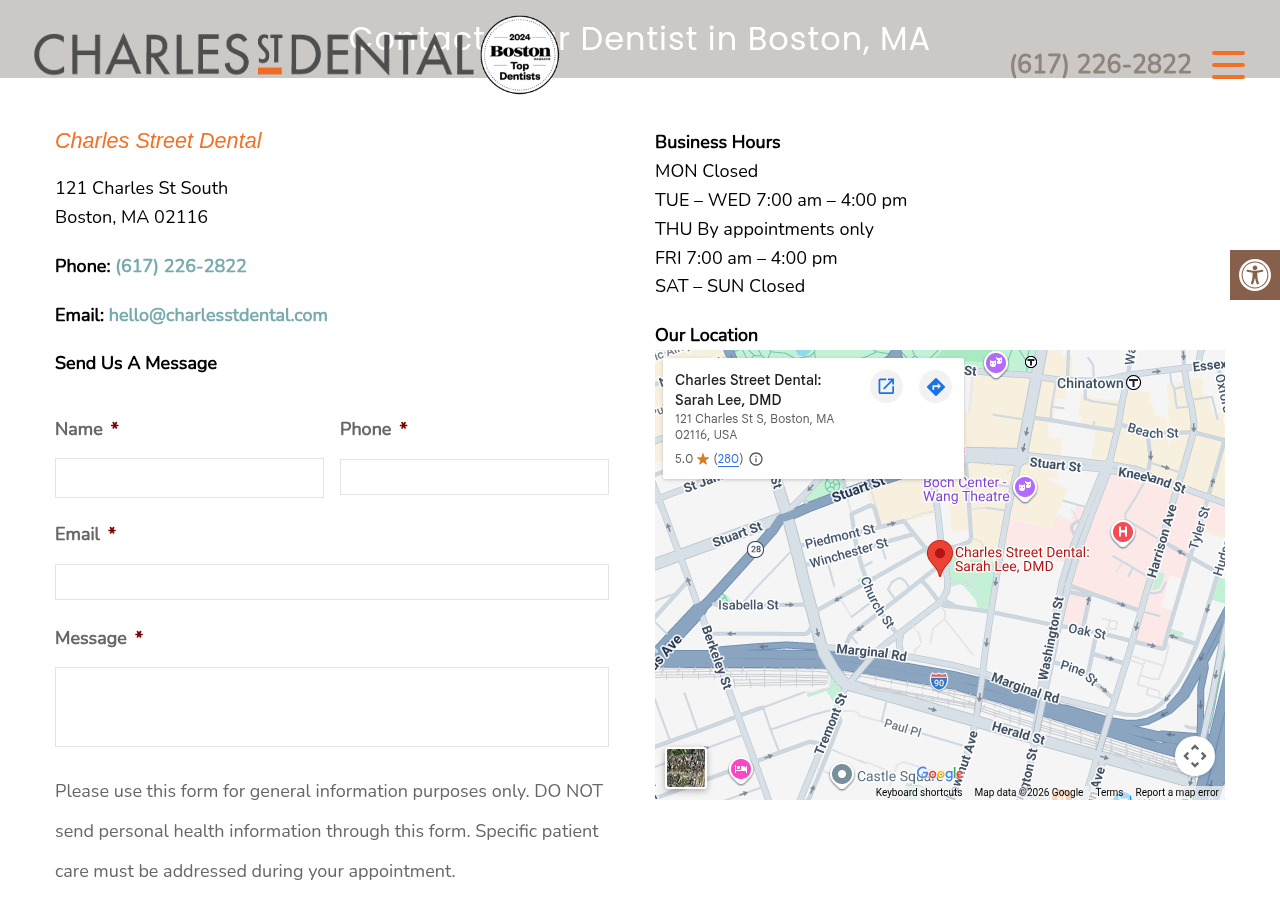Click 'Chinatown' label on map

(1091, 383)
